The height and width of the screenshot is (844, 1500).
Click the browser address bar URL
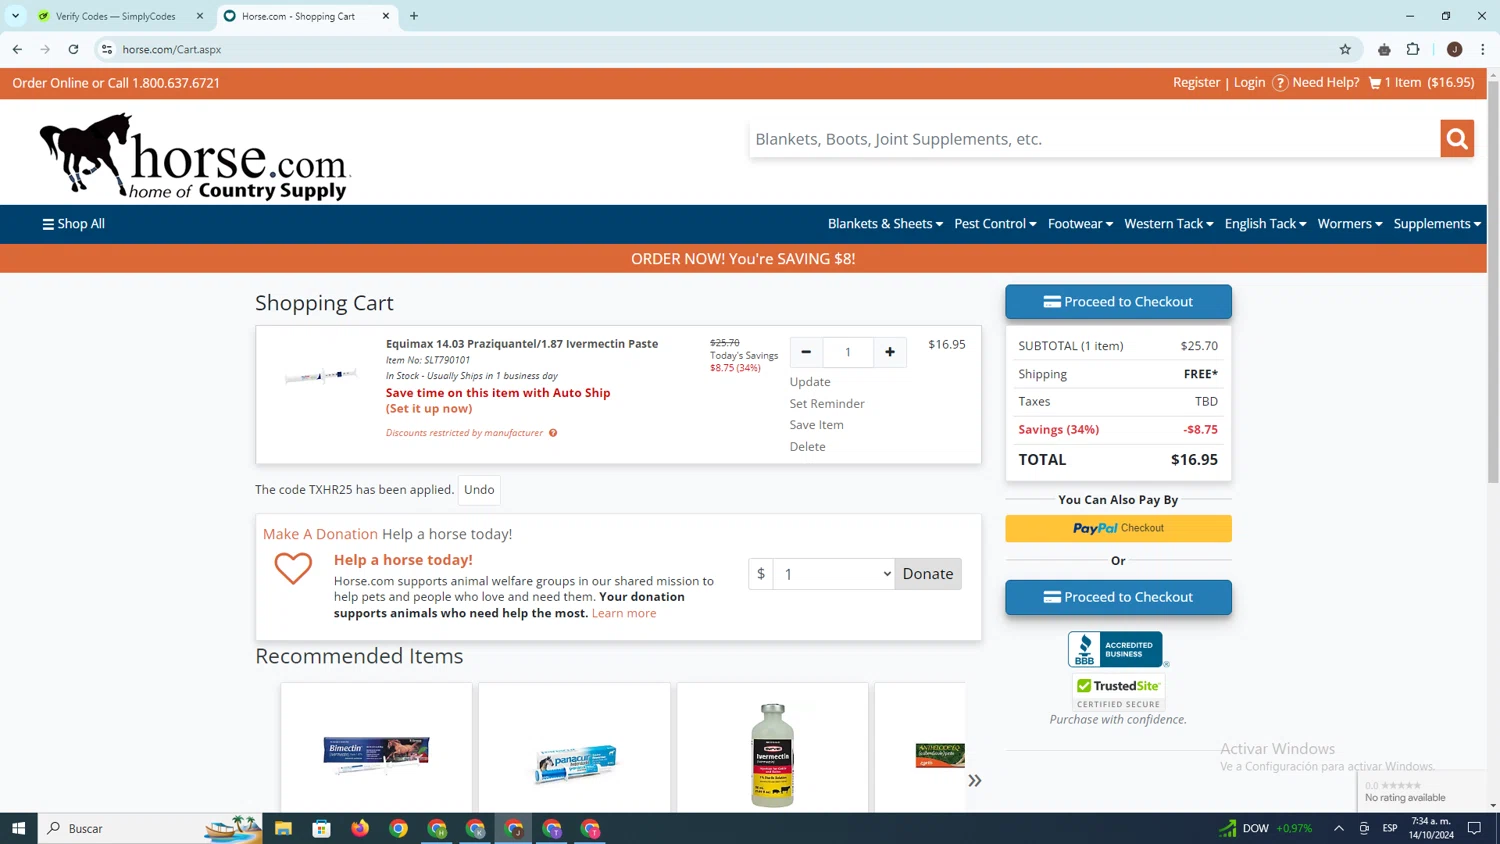172,49
